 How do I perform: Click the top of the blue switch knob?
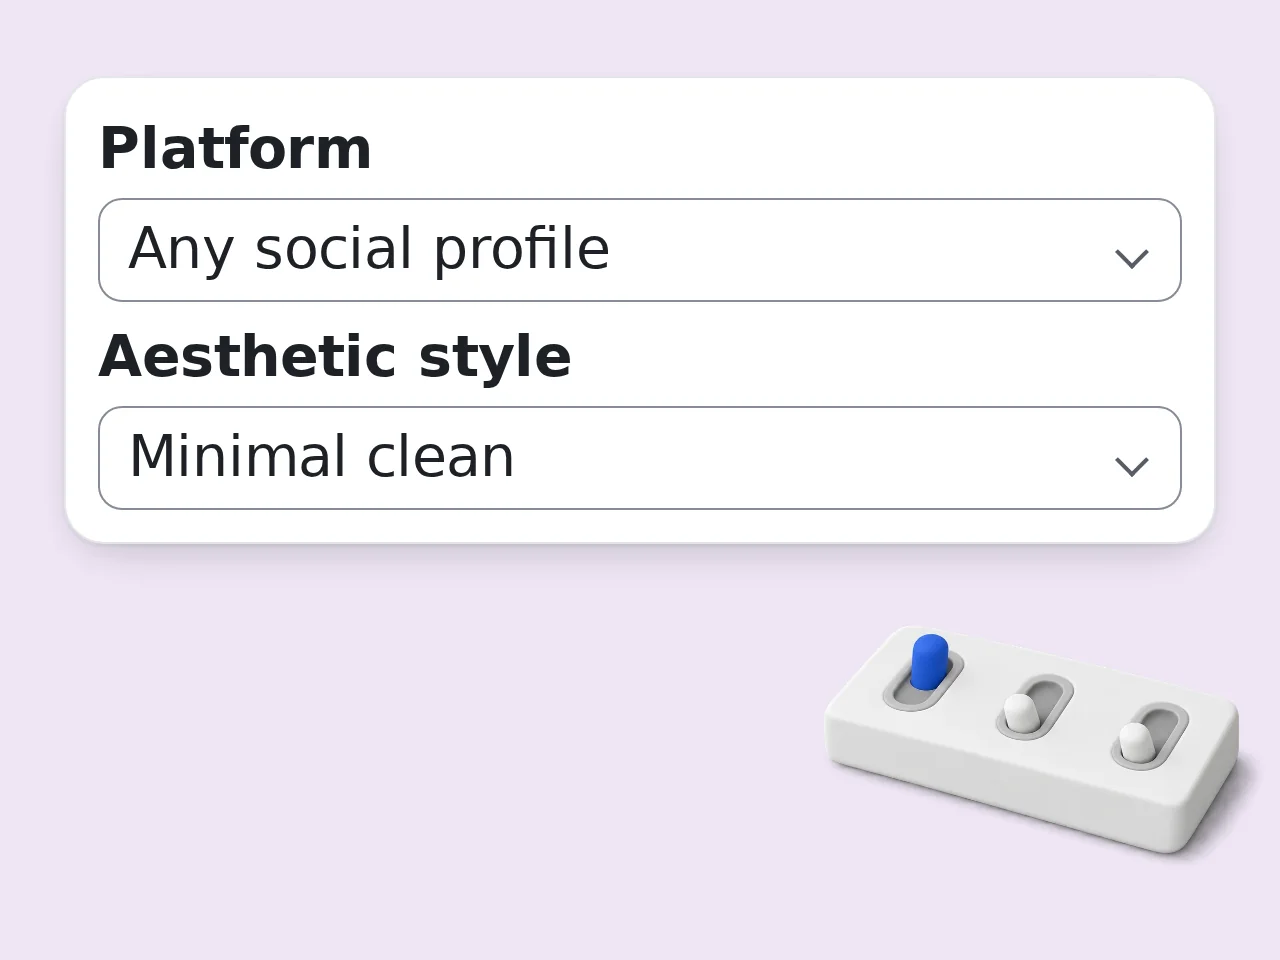point(930,642)
